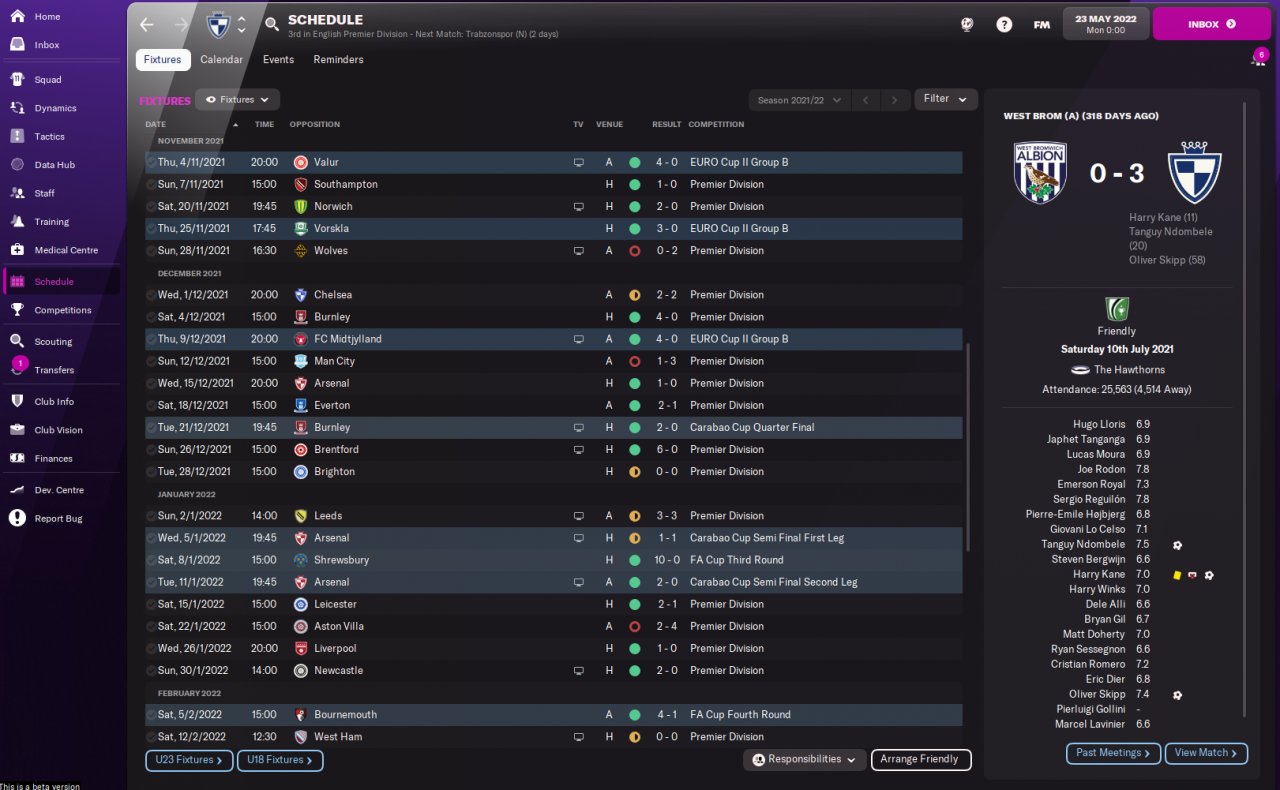The height and width of the screenshot is (790, 1280).
Task: Click the club switcher up/down chevrons
Action: click(241, 24)
